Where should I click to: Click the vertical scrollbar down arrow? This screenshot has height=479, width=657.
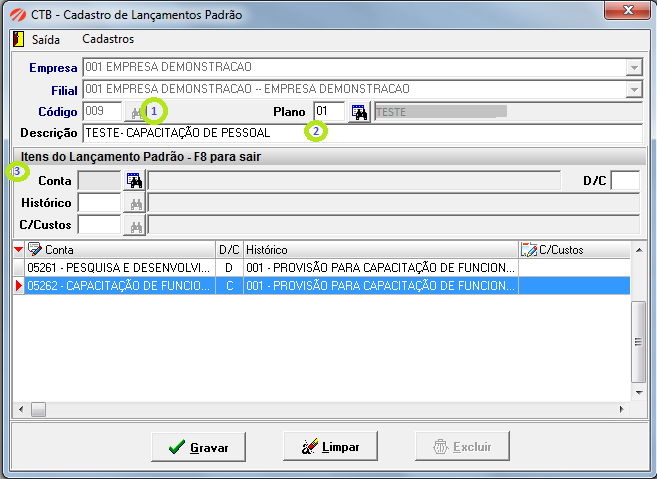coord(639,393)
